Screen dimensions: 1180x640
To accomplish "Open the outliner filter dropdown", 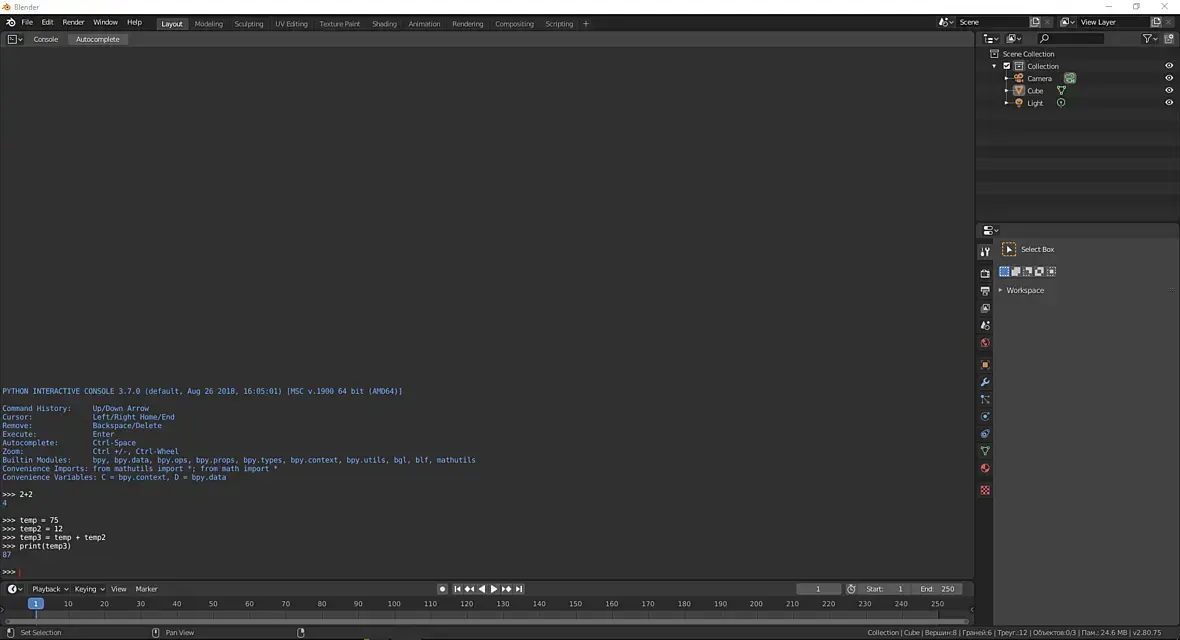I will [x=1149, y=38].
